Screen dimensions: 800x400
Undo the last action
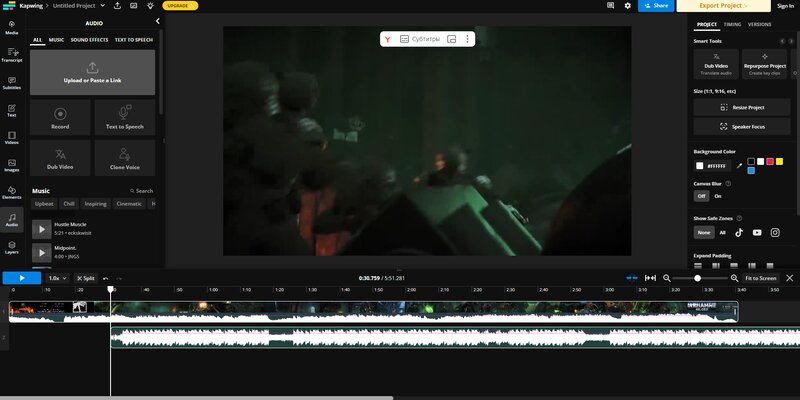pyautogui.click(x=106, y=278)
